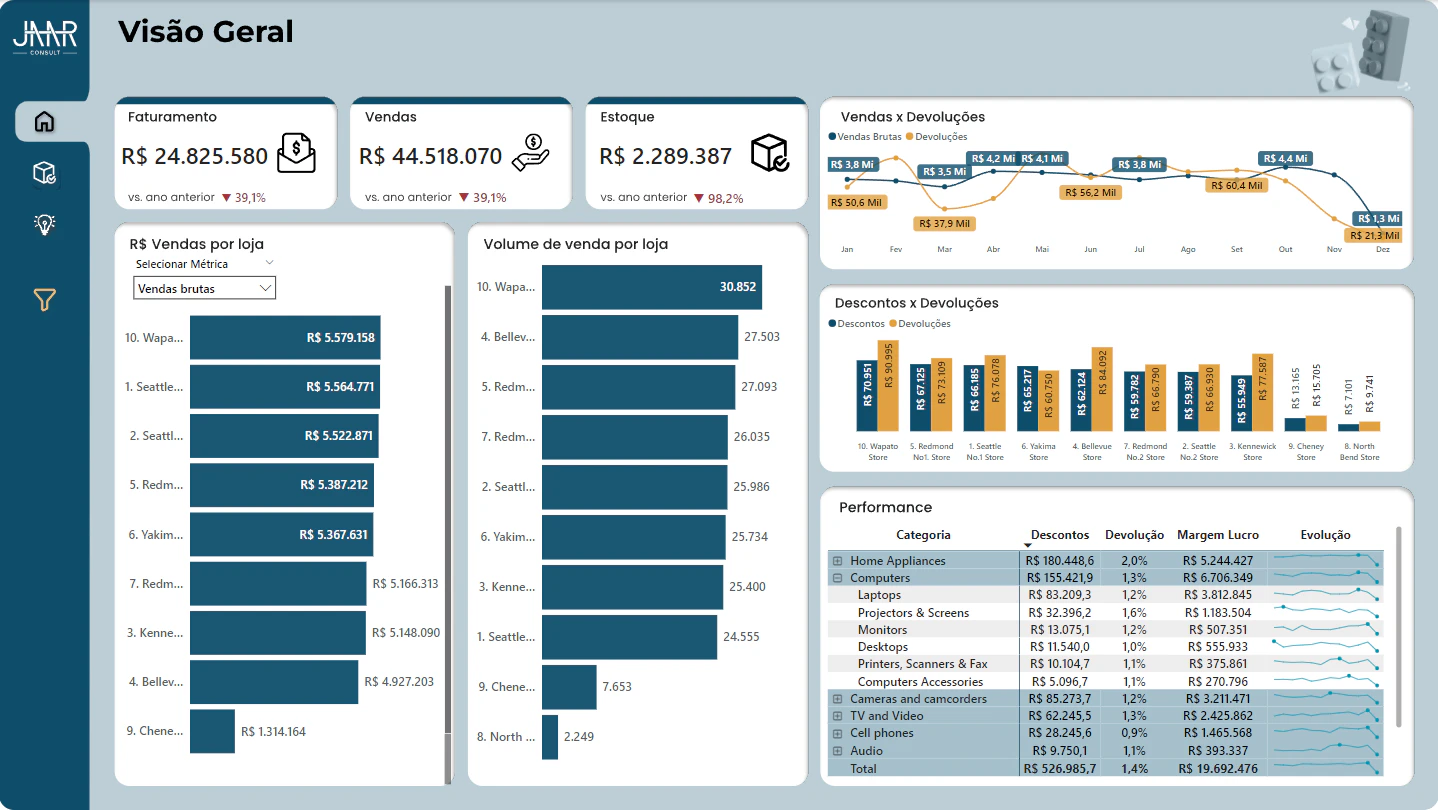Sort by the Devolução column header
Viewport: 1438px width, 810px height.
(1133, 535)
